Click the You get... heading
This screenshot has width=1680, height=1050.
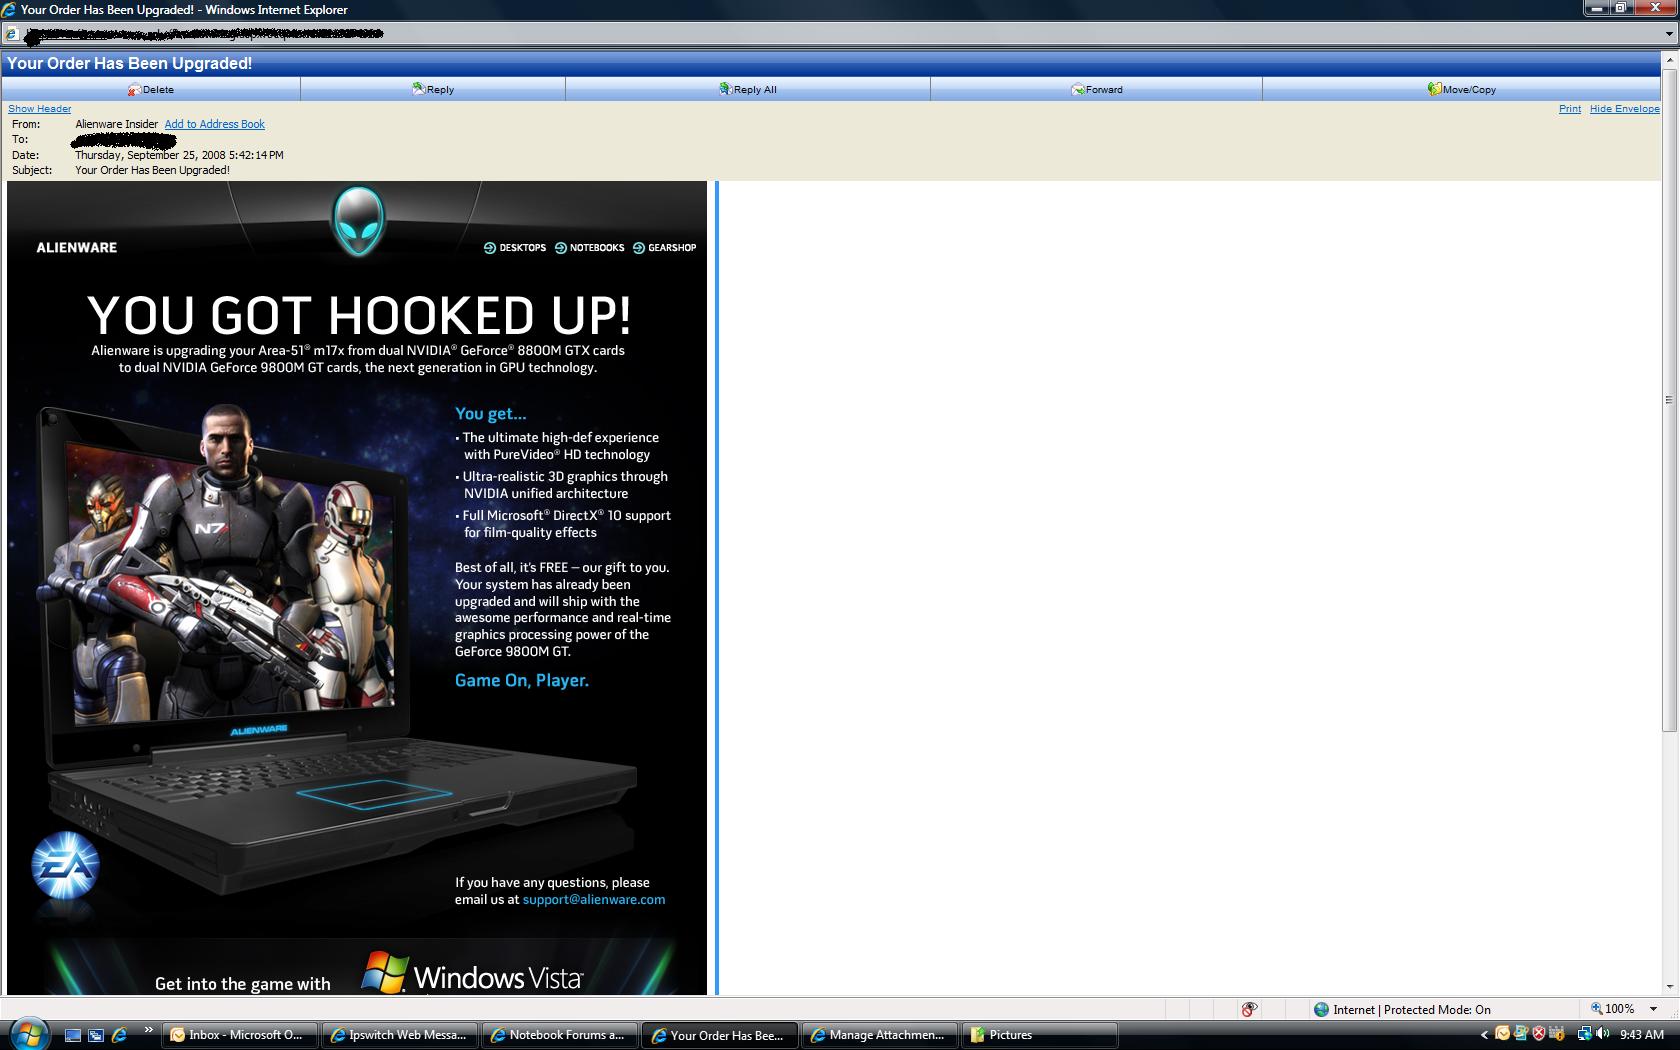tap(490, 413)
